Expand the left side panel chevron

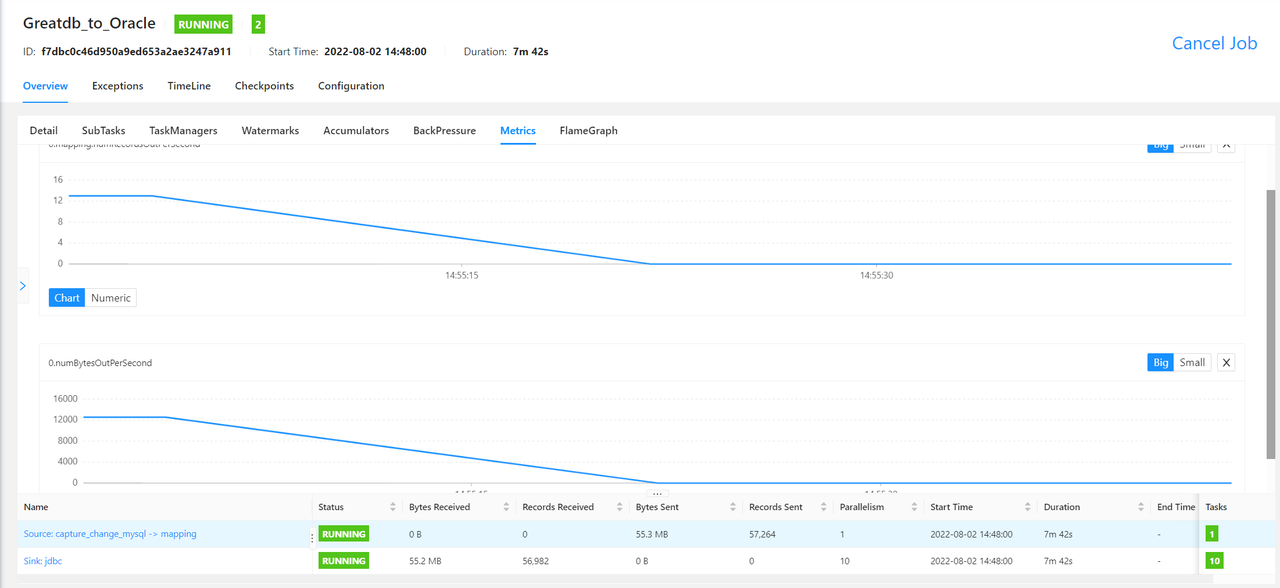[x=22, y=286]
